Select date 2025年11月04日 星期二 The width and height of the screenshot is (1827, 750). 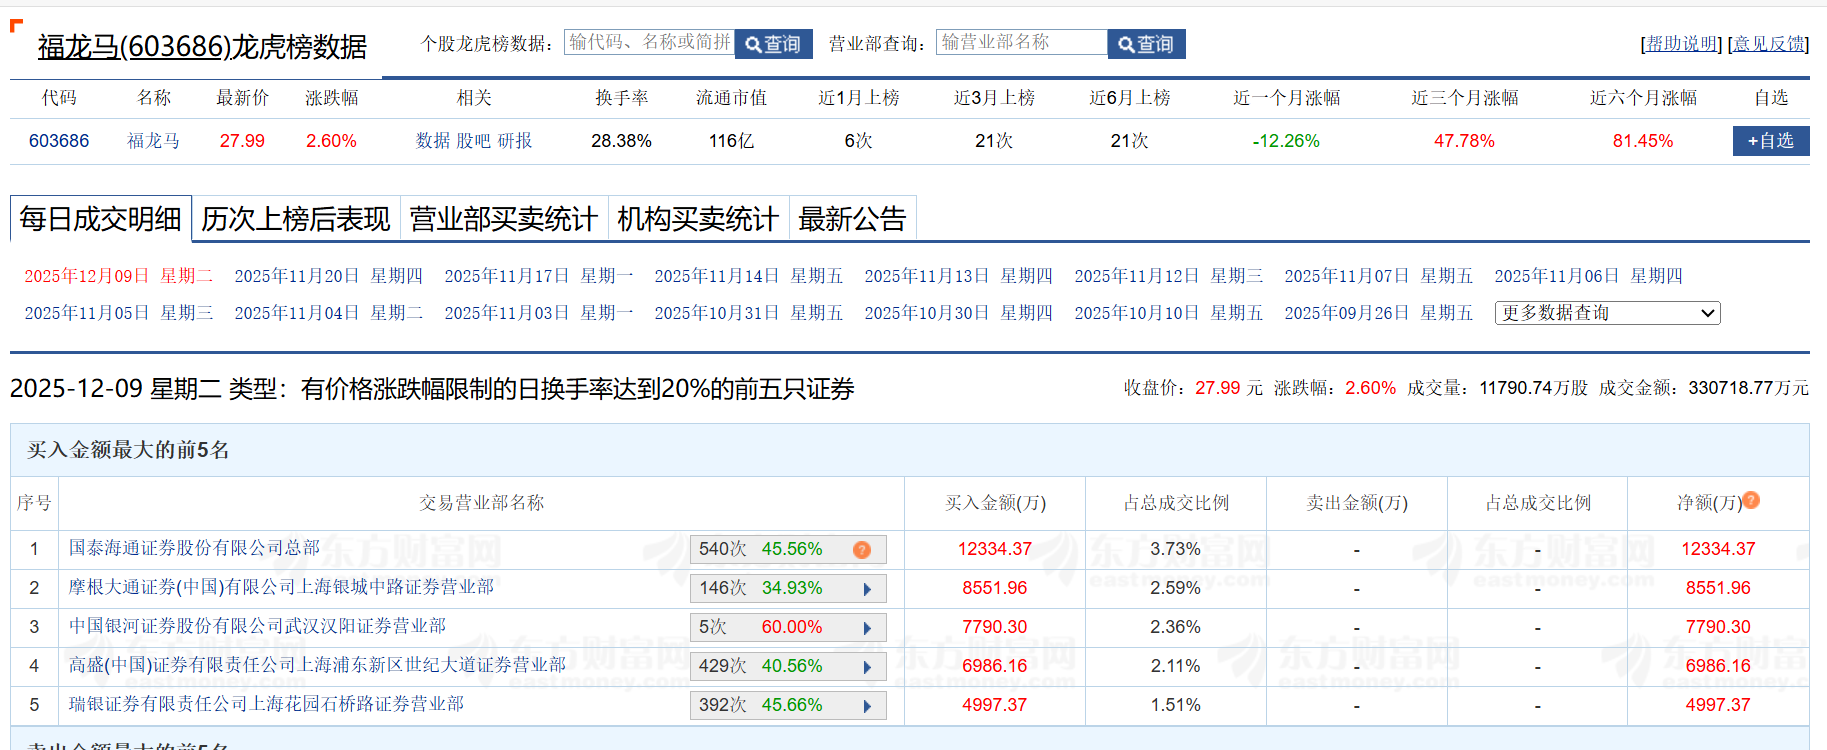pos(329,313)
